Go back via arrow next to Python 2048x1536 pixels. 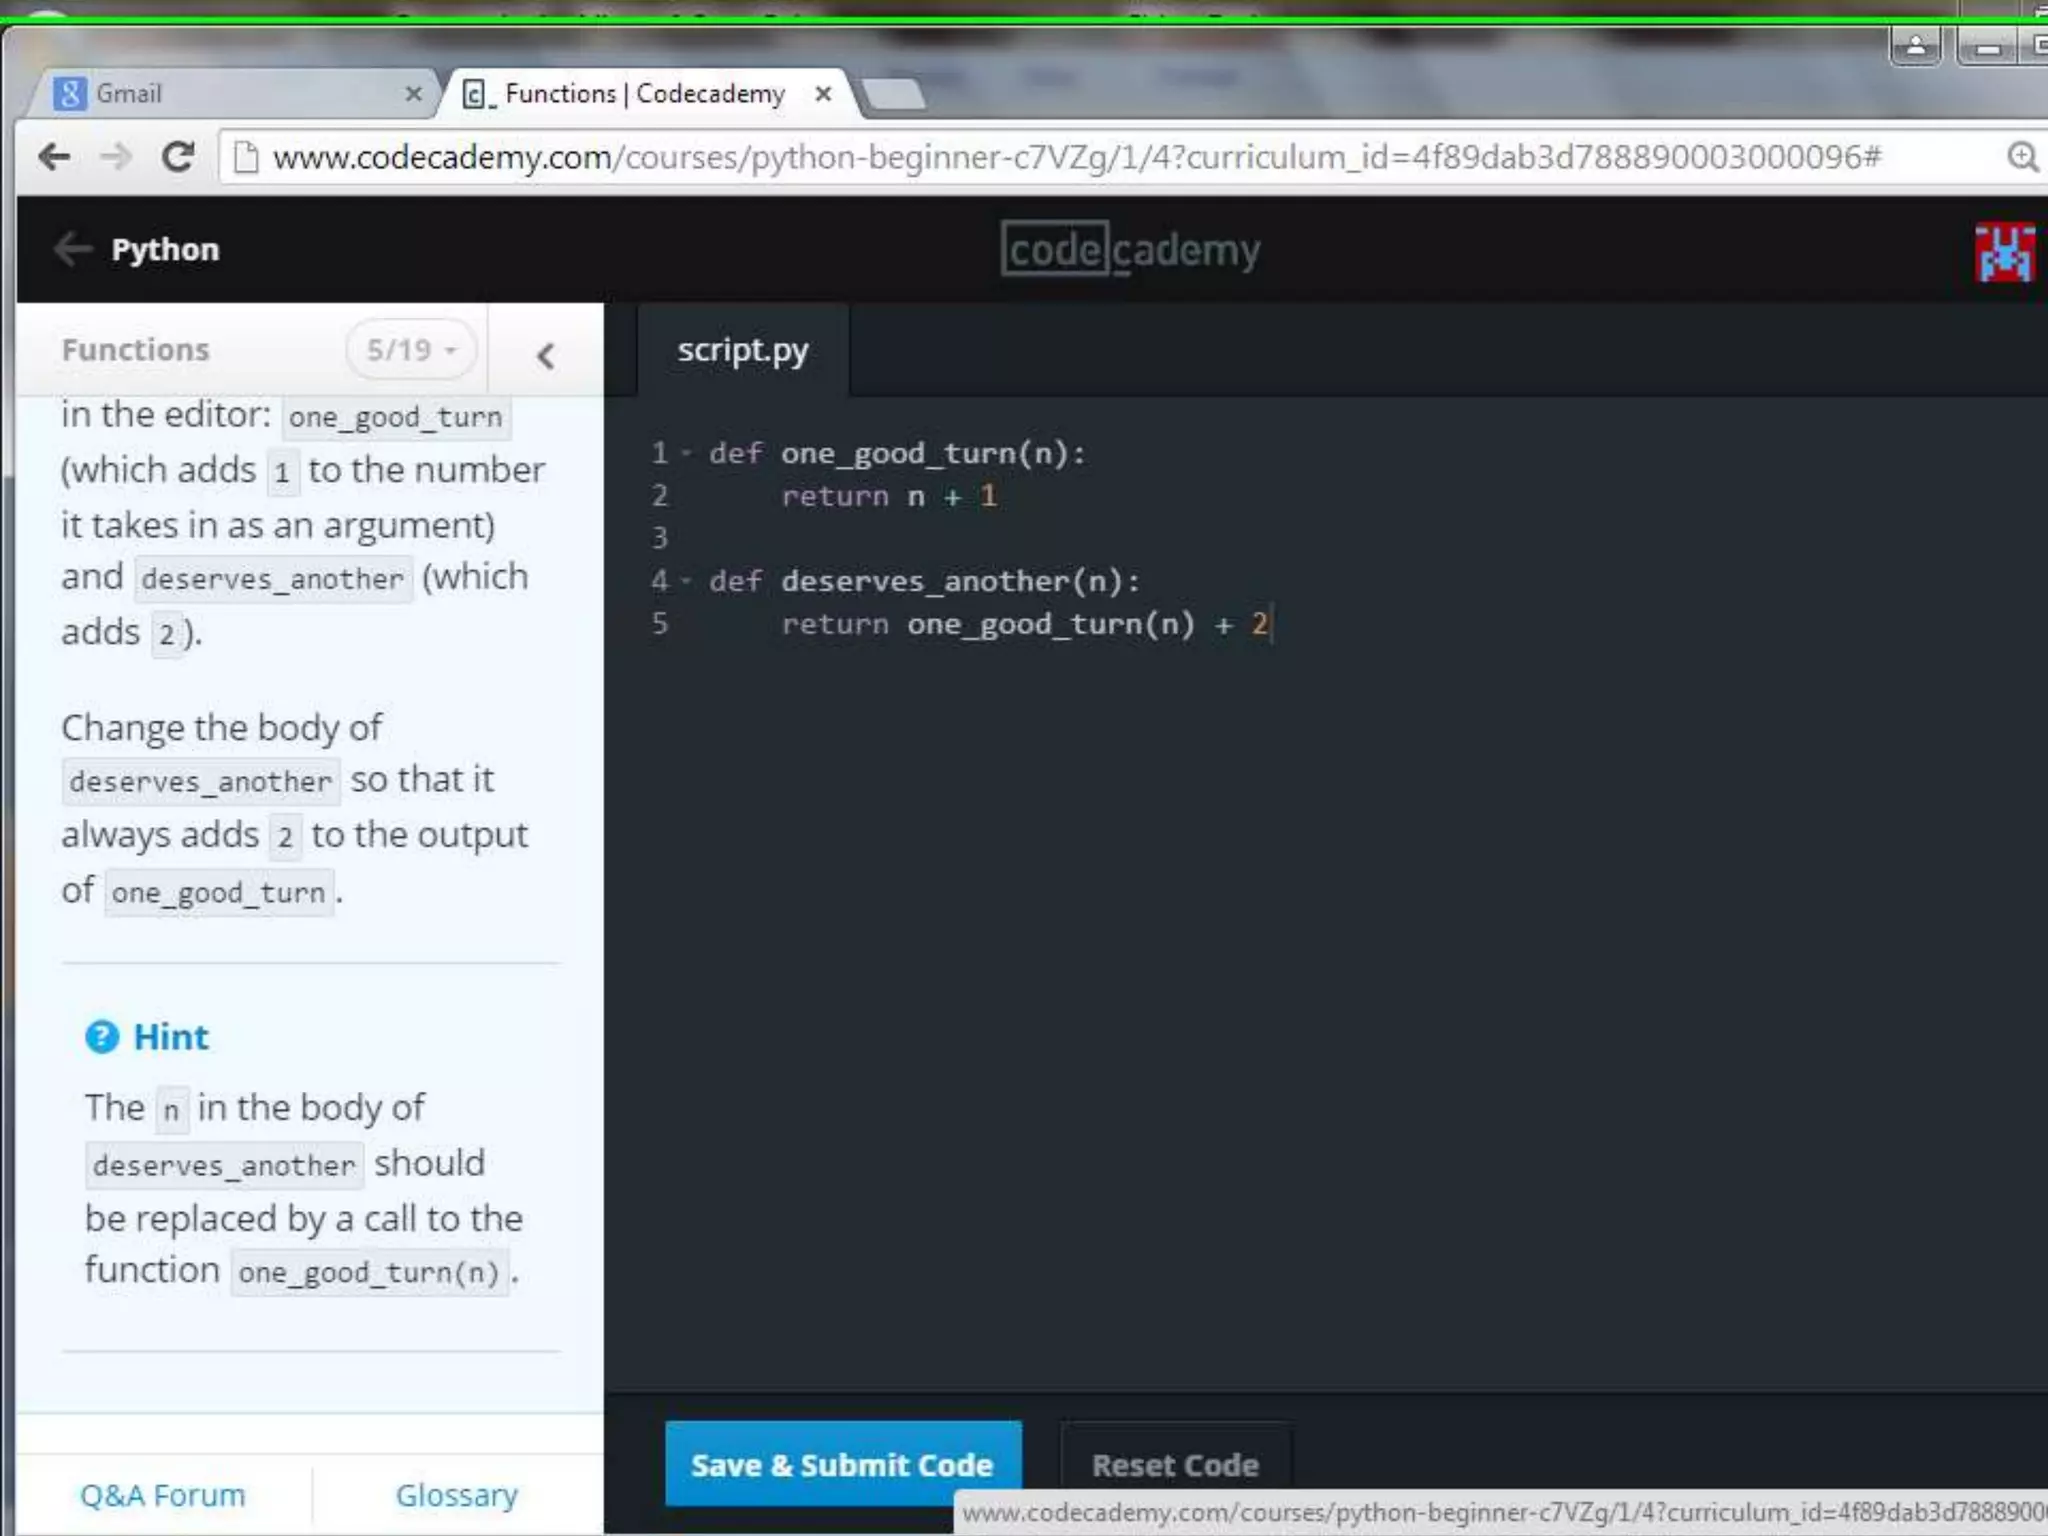click(x=73, y=249)
